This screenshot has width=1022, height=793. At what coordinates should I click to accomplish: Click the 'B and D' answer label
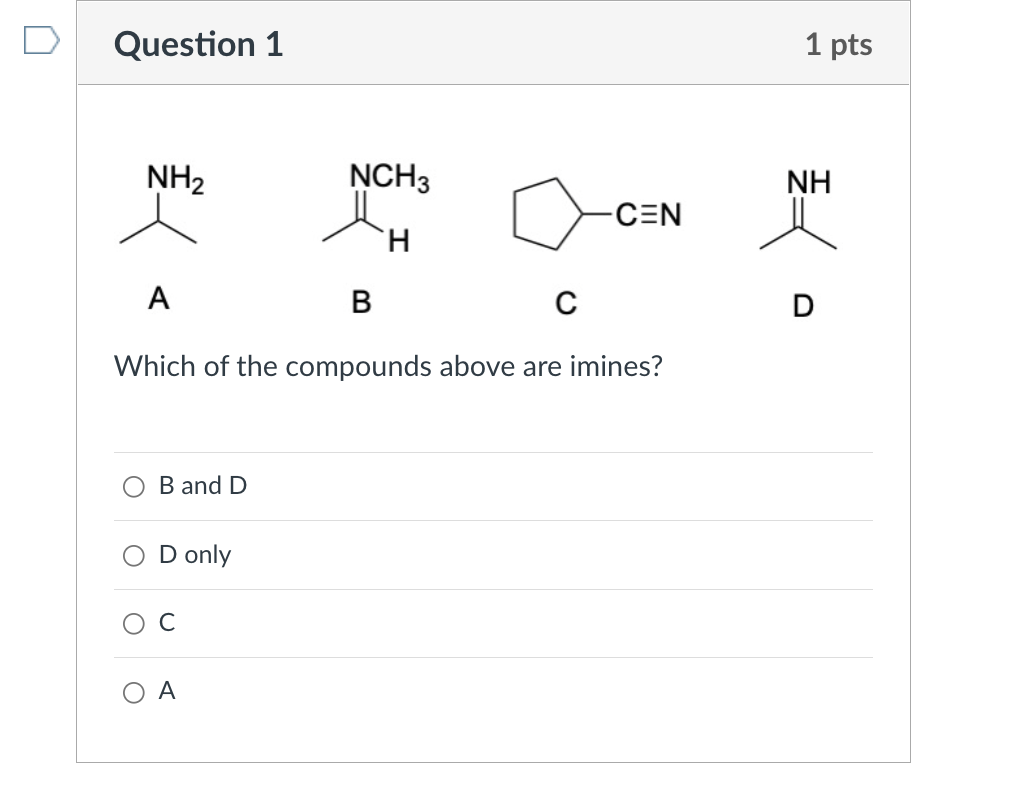tap(203, 486)
